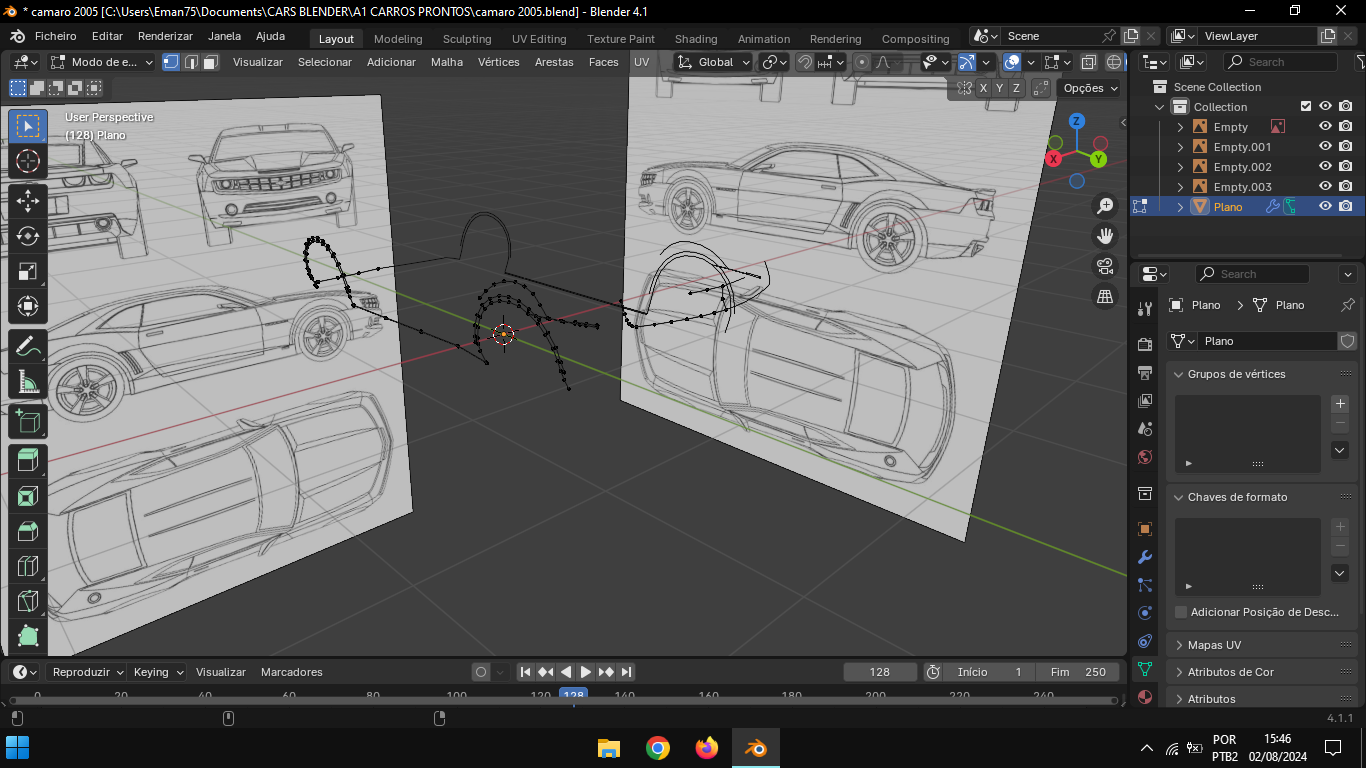Collapse the Collection tree in the outliner
This screenshot has width=1366, height=768.
[1160, 107]
